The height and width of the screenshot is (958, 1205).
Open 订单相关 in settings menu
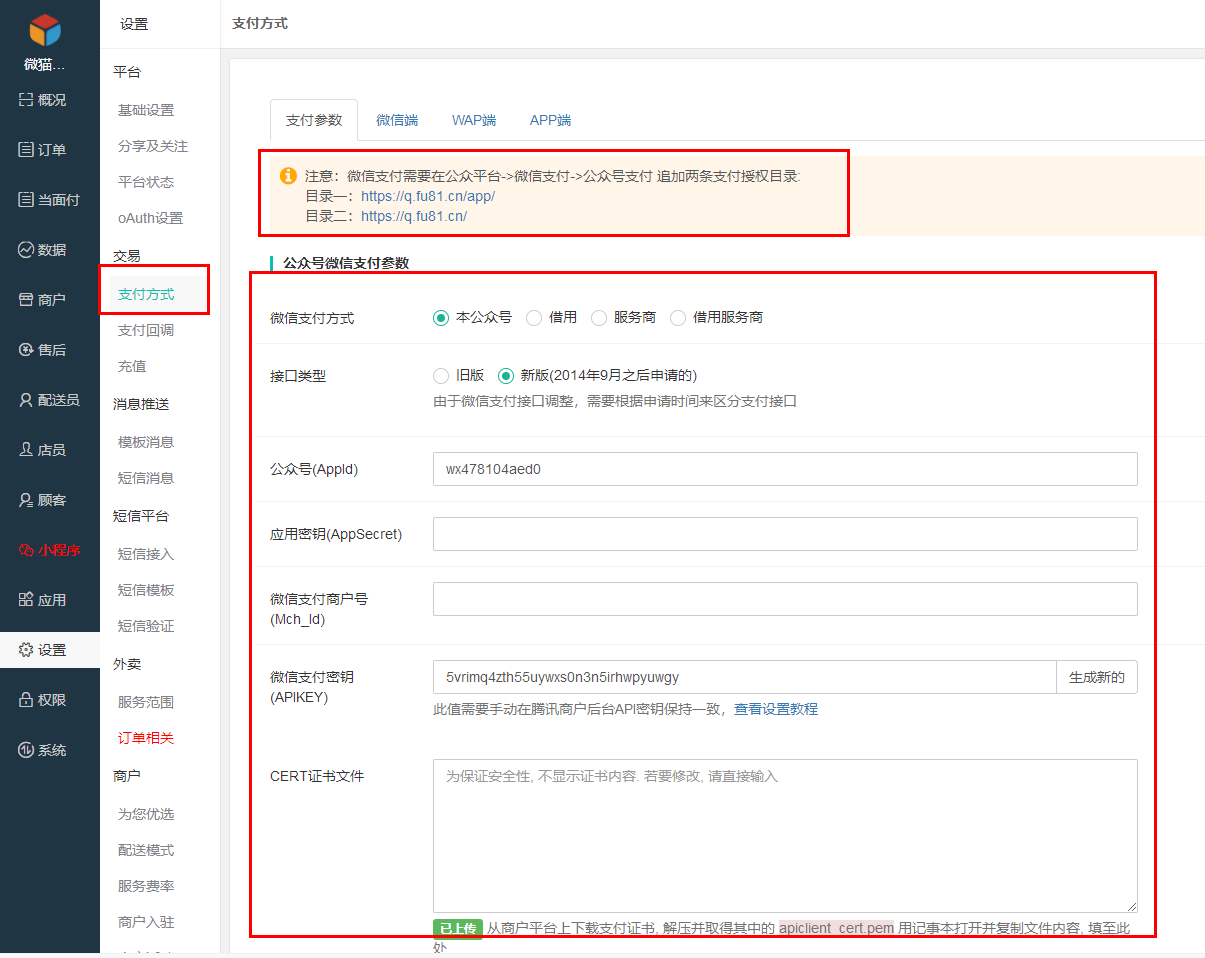146,738
